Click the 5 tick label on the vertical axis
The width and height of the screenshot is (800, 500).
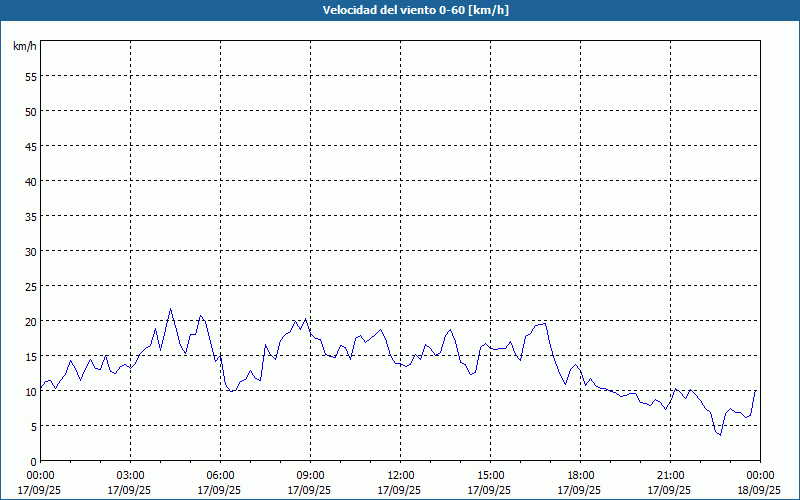[x=33, y=427]
